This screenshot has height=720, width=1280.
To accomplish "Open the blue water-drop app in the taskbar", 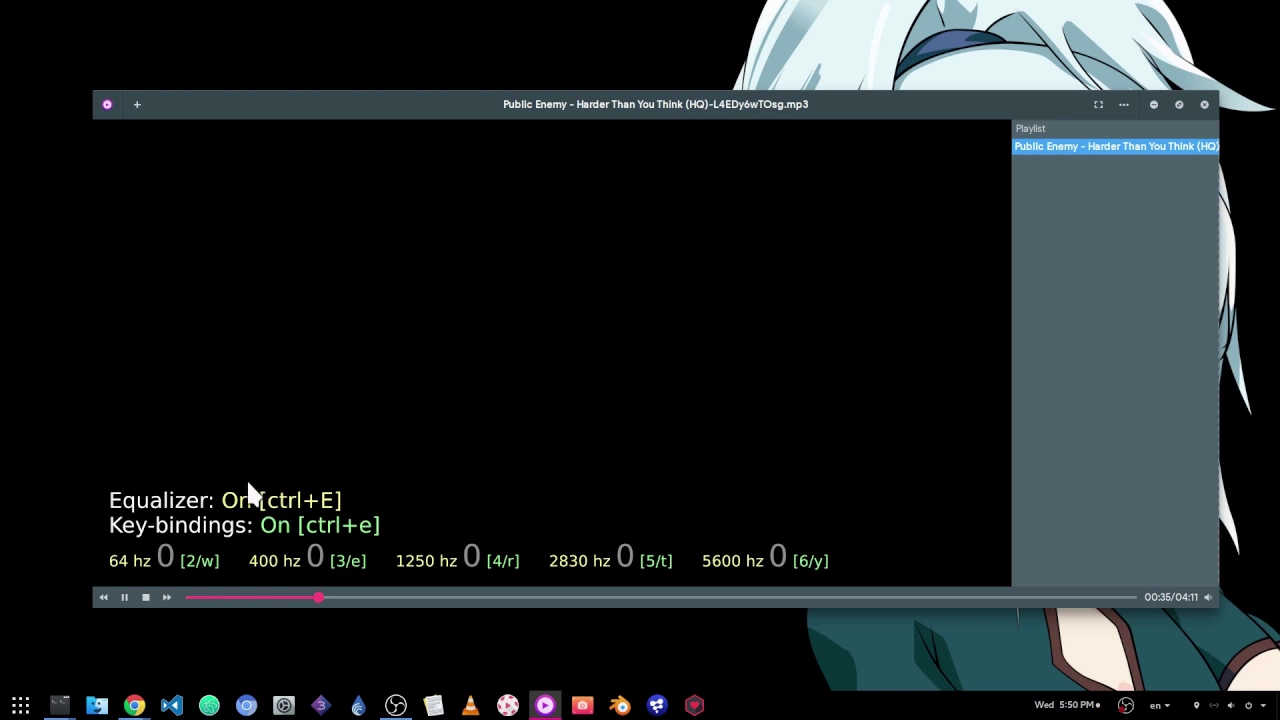I will tap(358, 705).
